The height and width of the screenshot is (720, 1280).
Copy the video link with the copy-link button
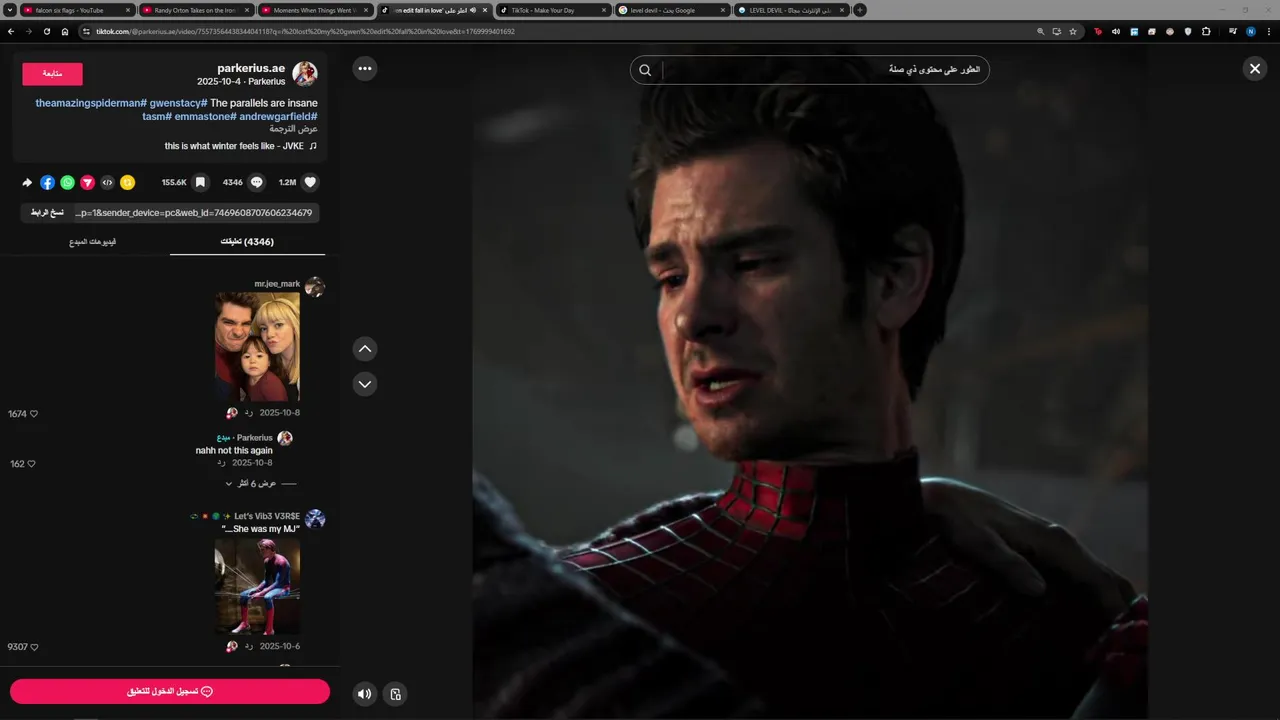(x=46, y=212)
